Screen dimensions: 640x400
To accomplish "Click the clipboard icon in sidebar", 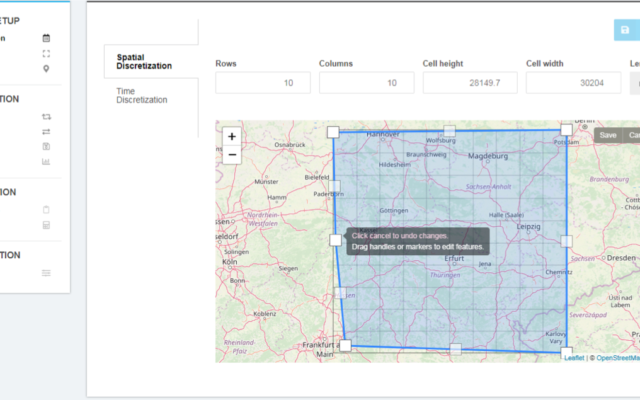I will point(46,210).
